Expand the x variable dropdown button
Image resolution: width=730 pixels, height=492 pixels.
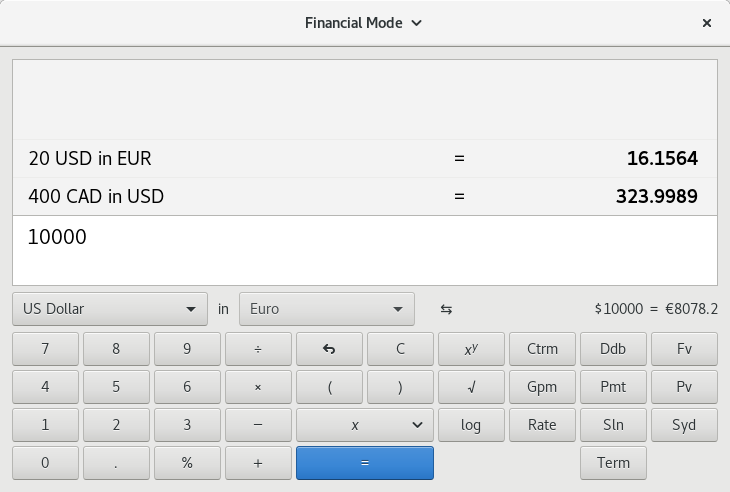[364, 425]
